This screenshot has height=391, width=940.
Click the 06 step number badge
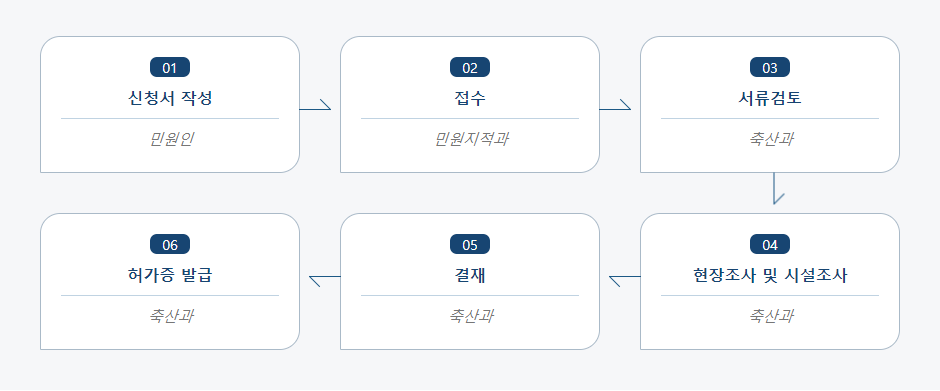click(x=170, y=244)
